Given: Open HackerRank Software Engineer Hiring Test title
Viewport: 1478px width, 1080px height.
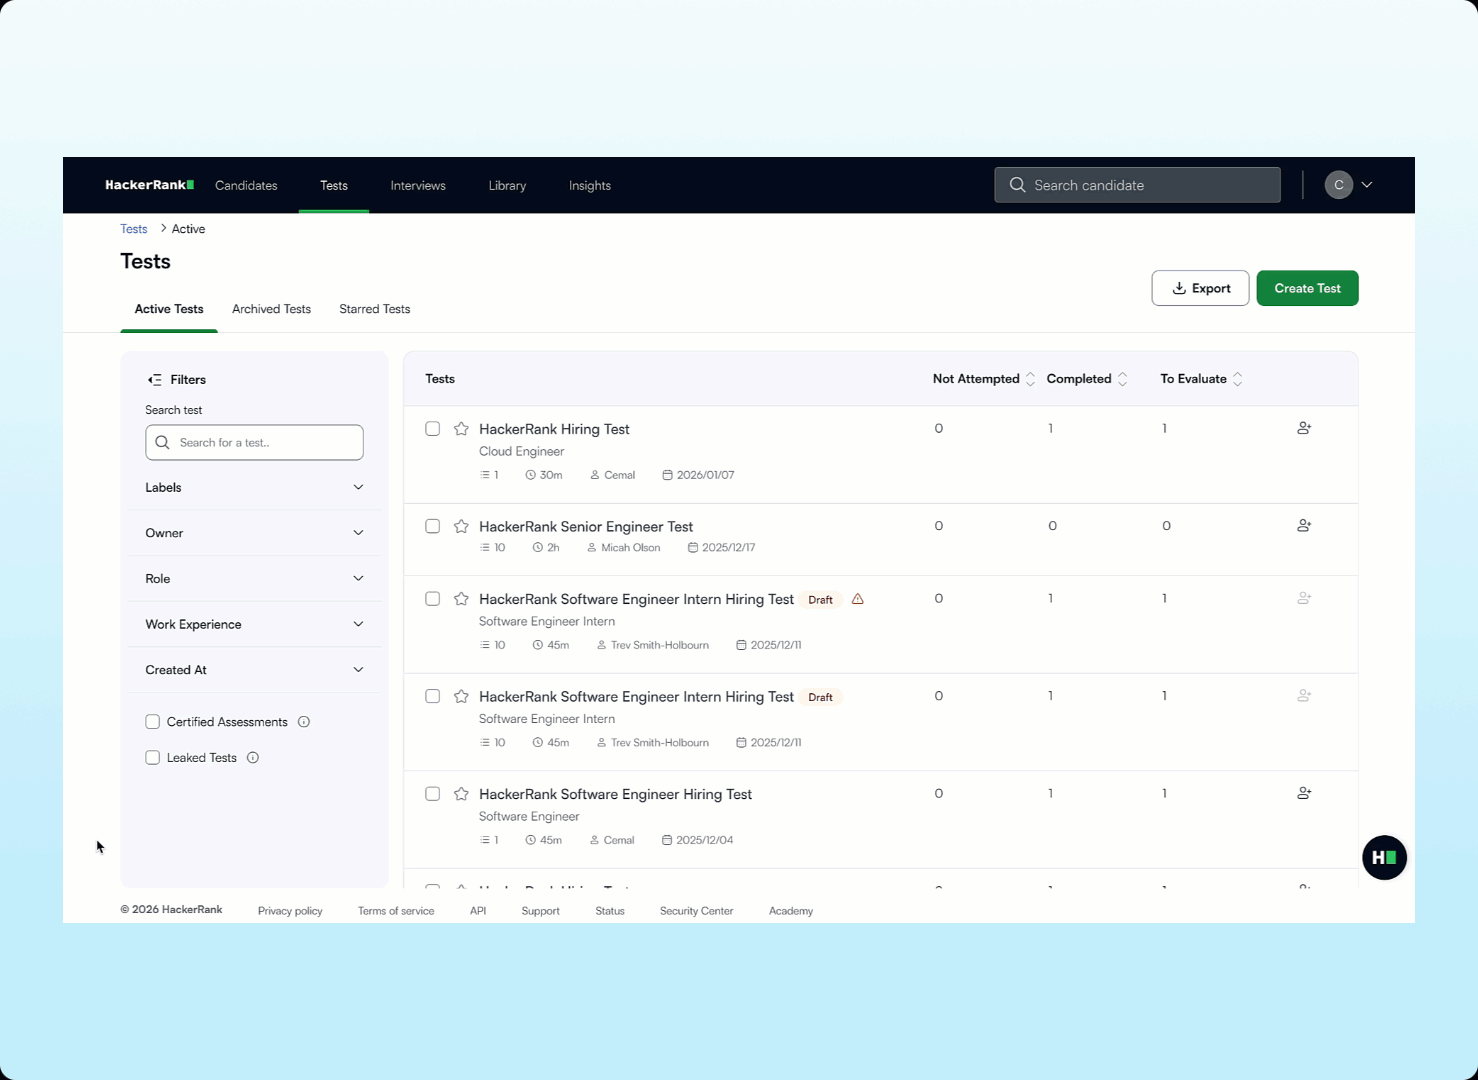Looking at the screenshot, I should click(615, 795).
